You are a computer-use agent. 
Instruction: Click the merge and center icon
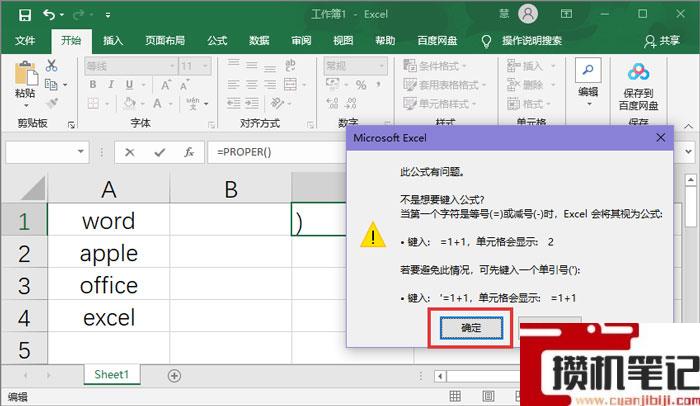tap(290, 84)
